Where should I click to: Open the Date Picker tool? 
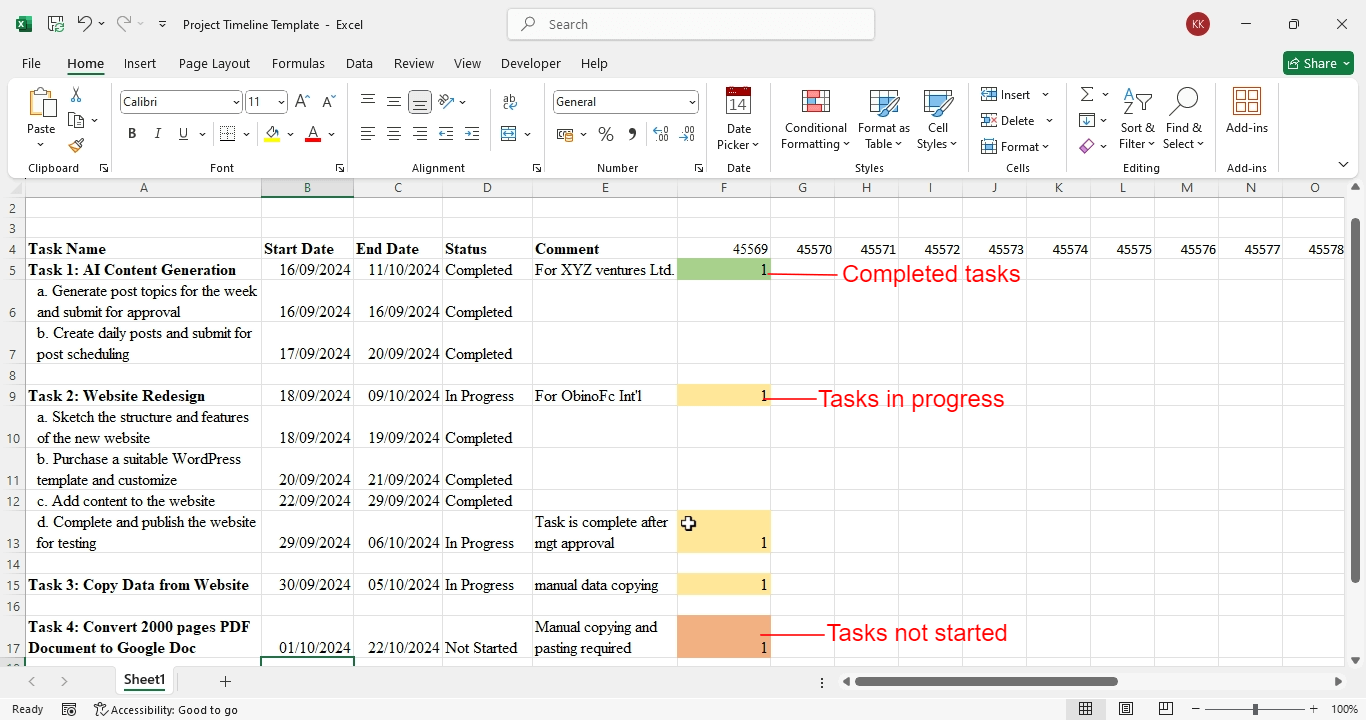(738, 118)
